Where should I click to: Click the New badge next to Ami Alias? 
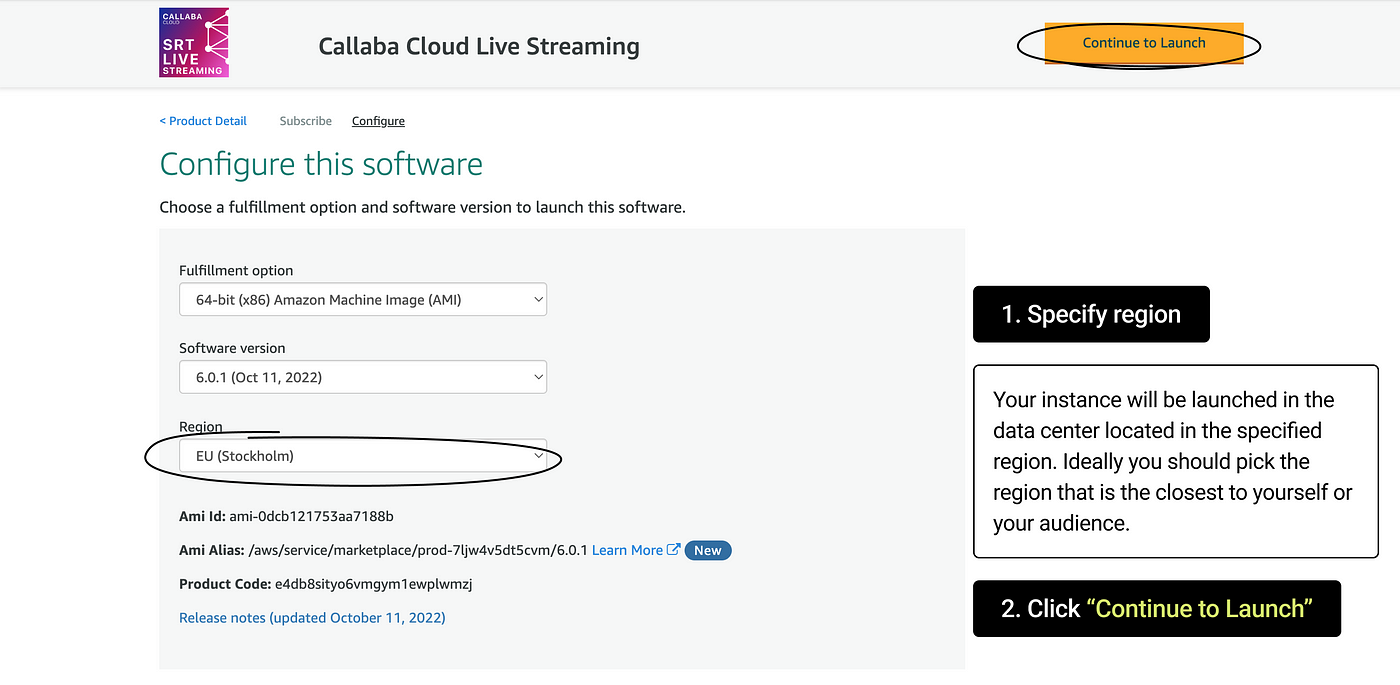tap(708, 550)
